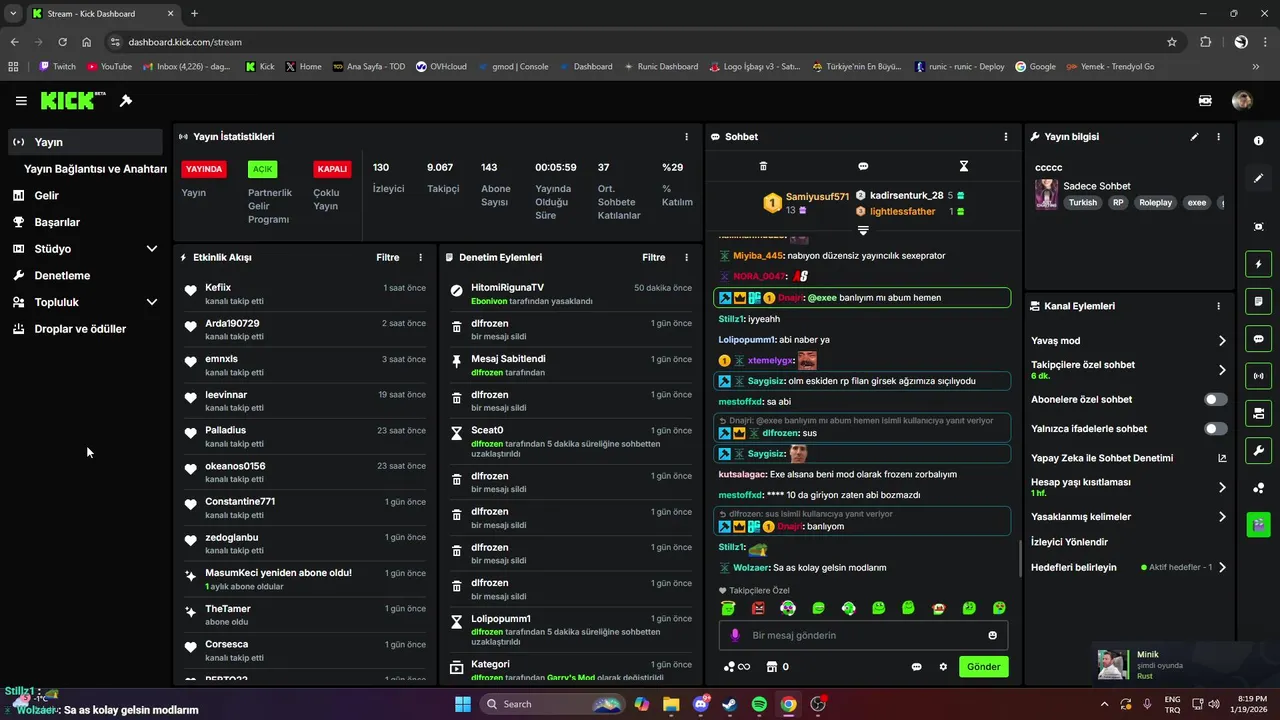Edit stream info with the pencil in Yayın bilgisi
This screenshot has height=720, width=1280.
click(1194, 137)
